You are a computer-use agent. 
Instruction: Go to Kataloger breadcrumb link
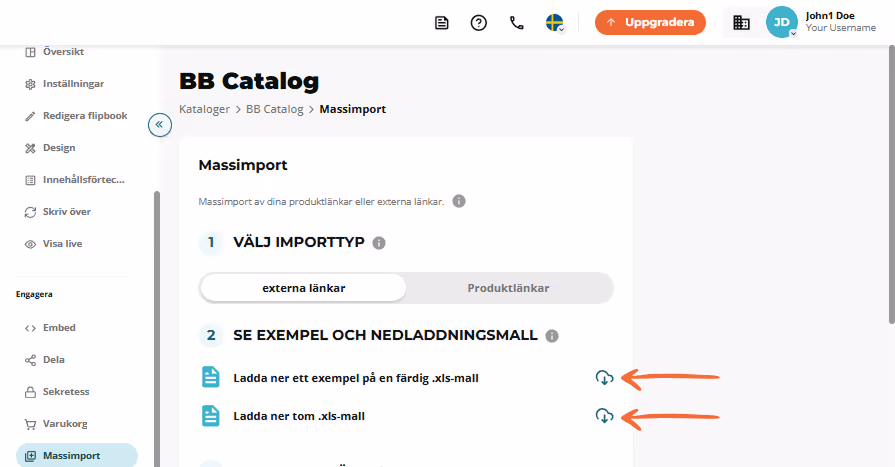pos(204,109)
